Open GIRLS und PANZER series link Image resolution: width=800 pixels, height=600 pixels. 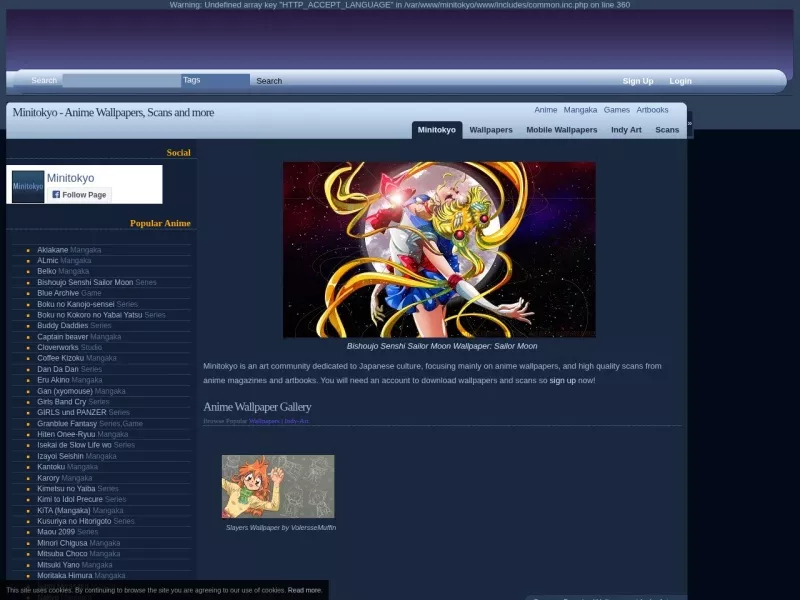coord(72,412)
